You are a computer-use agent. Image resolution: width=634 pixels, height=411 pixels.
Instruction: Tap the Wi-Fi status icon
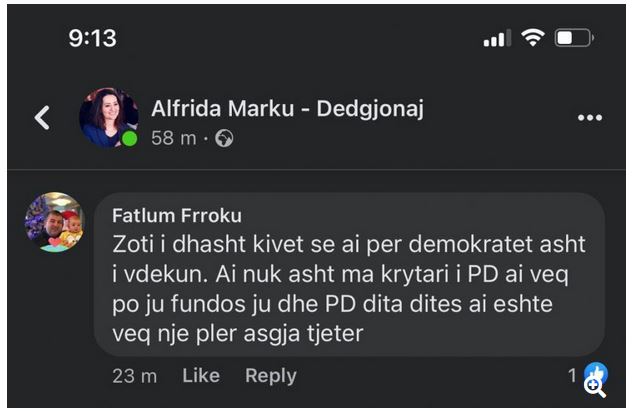tap(533, 38)
